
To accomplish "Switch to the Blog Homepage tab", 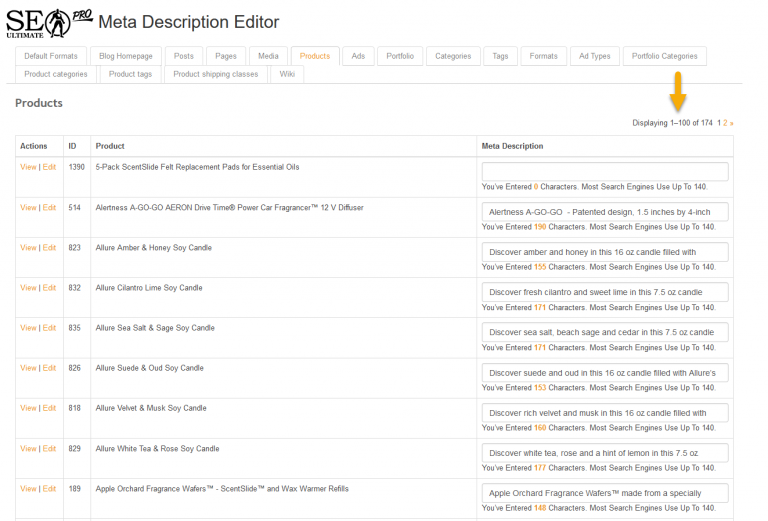I will [x=125, y=56].
